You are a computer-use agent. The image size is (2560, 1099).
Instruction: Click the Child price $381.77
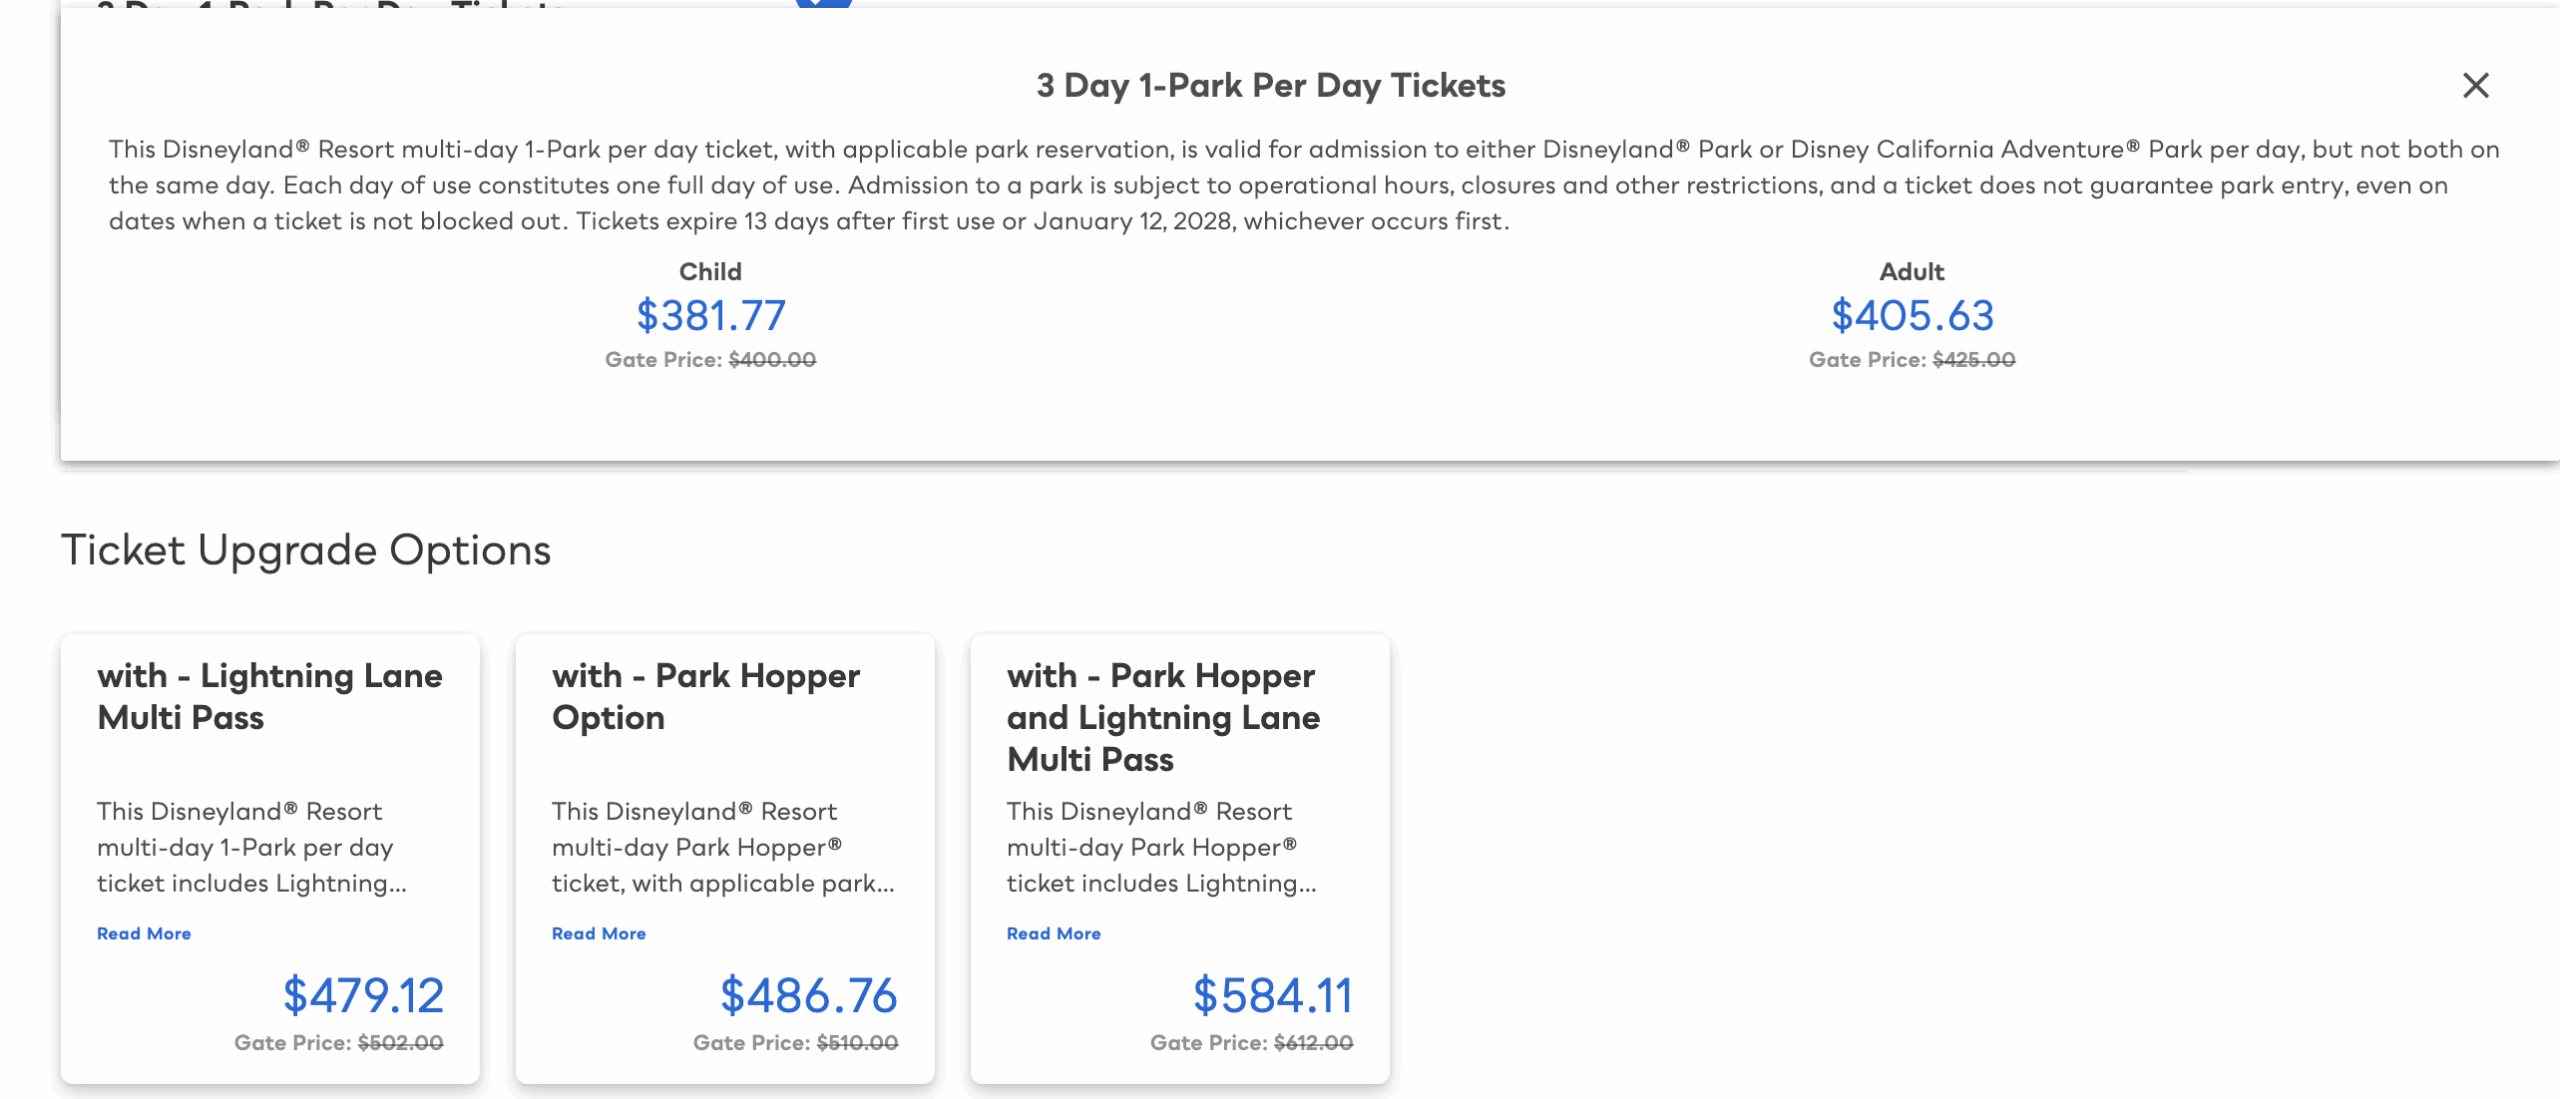click(711, 316)
